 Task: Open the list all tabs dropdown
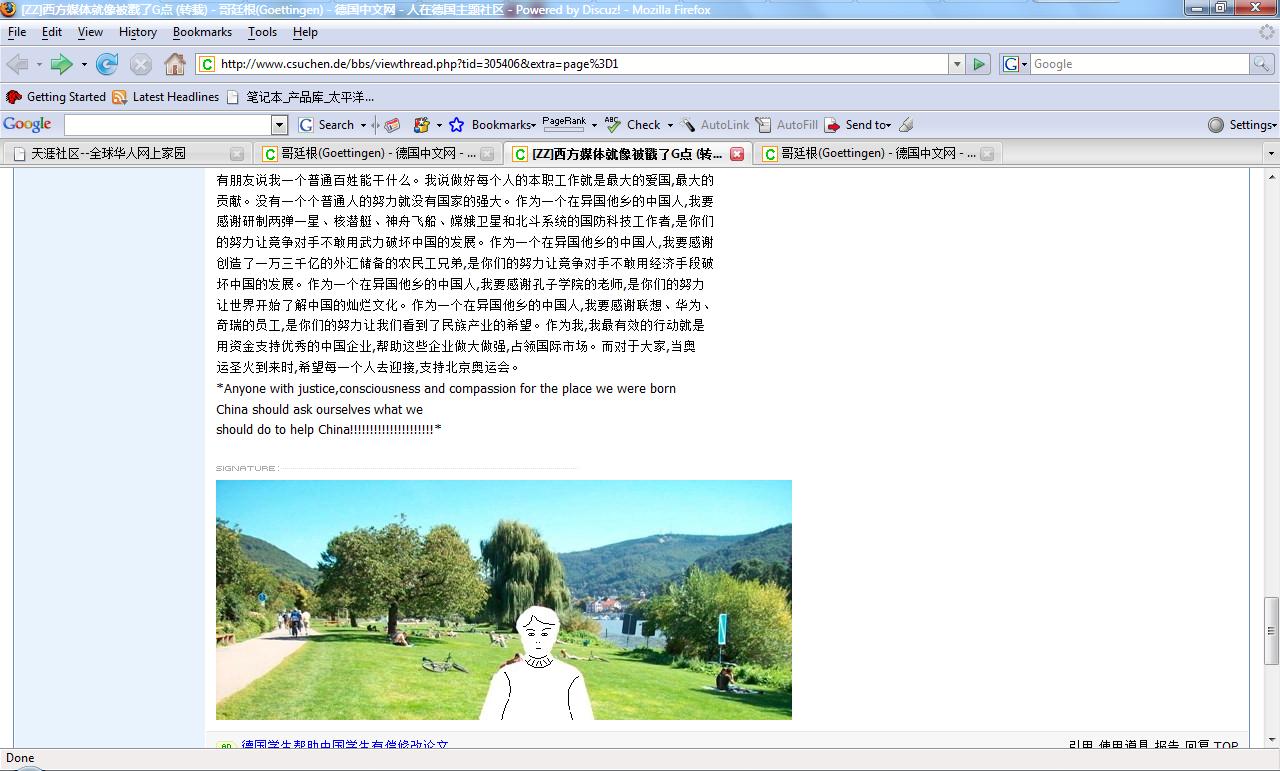[x=1271, y=154]
